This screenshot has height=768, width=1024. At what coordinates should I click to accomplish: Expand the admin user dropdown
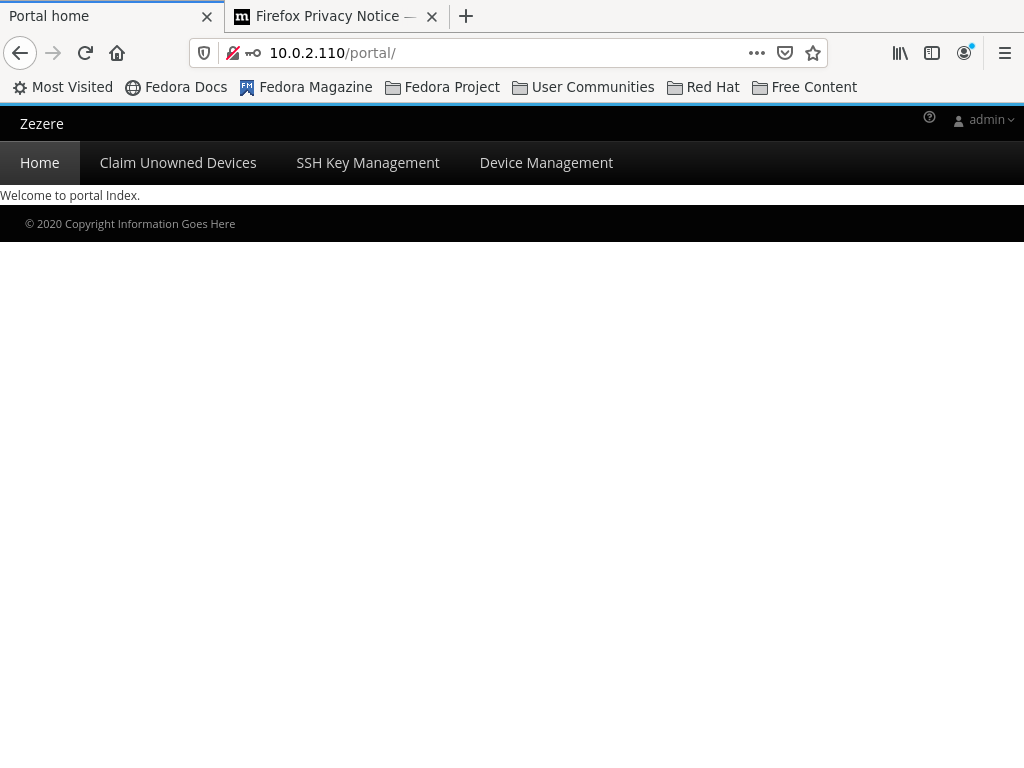pos(984,120)
